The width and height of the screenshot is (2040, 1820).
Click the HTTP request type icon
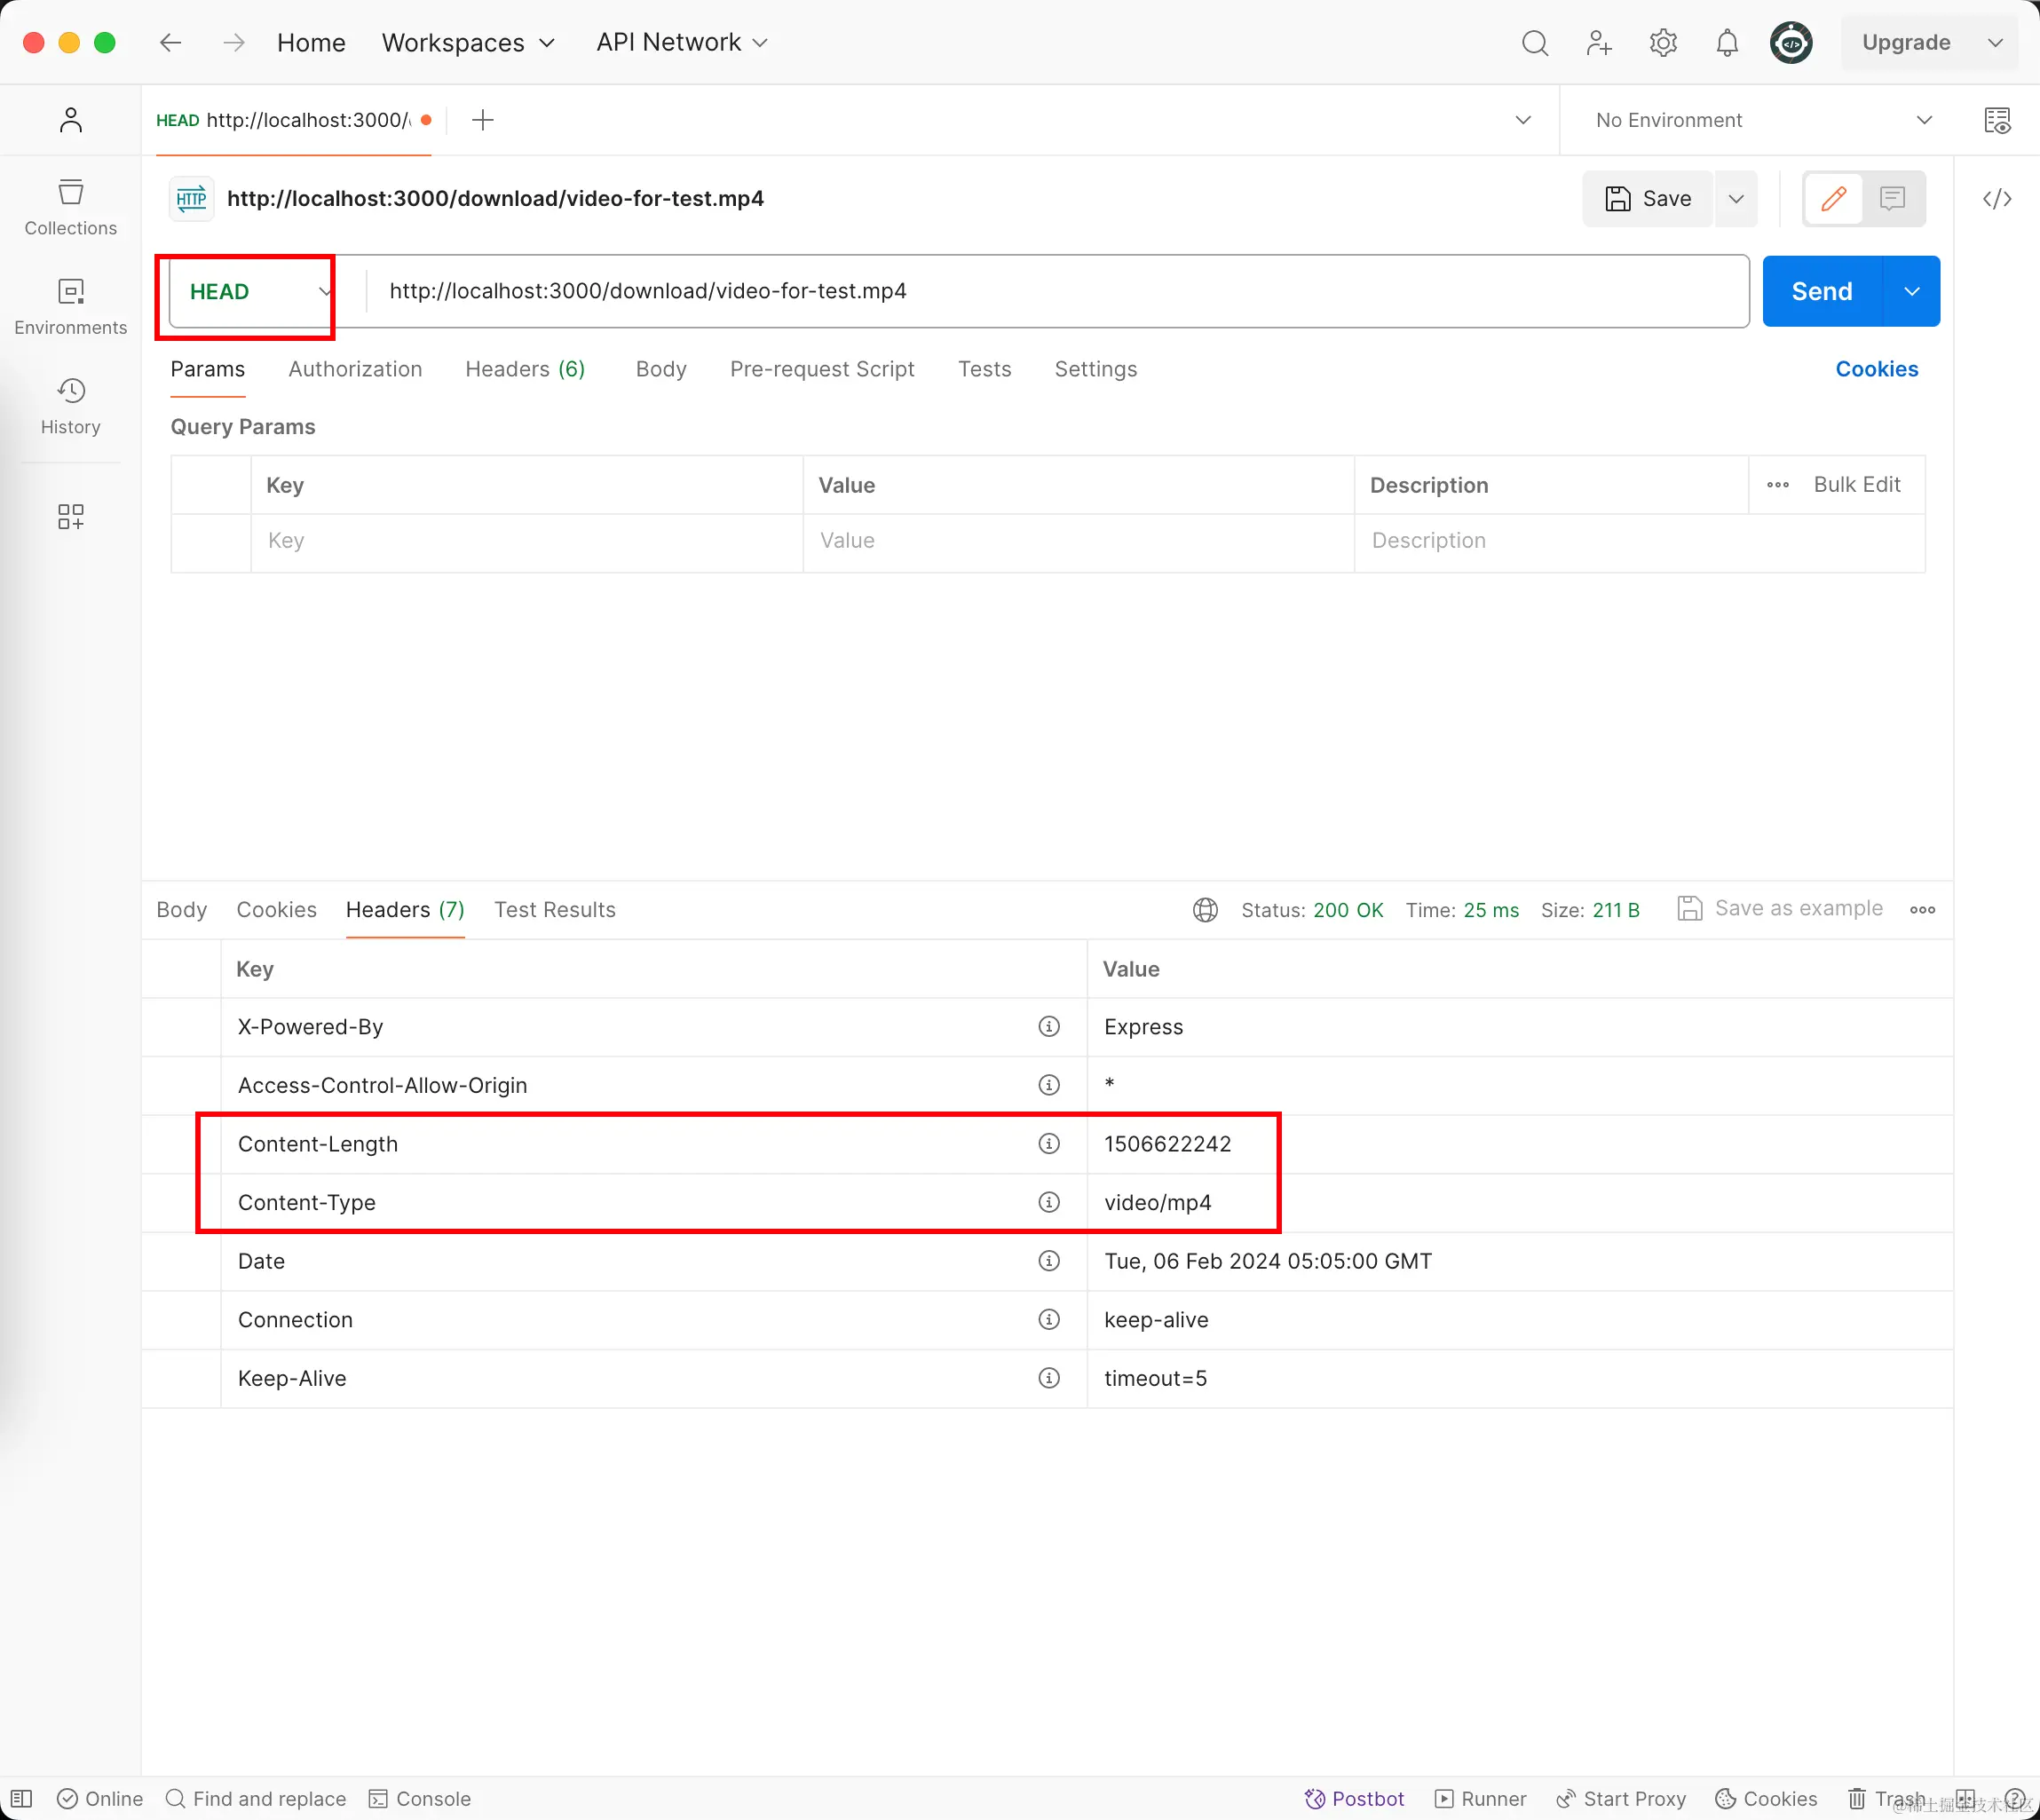191,198
